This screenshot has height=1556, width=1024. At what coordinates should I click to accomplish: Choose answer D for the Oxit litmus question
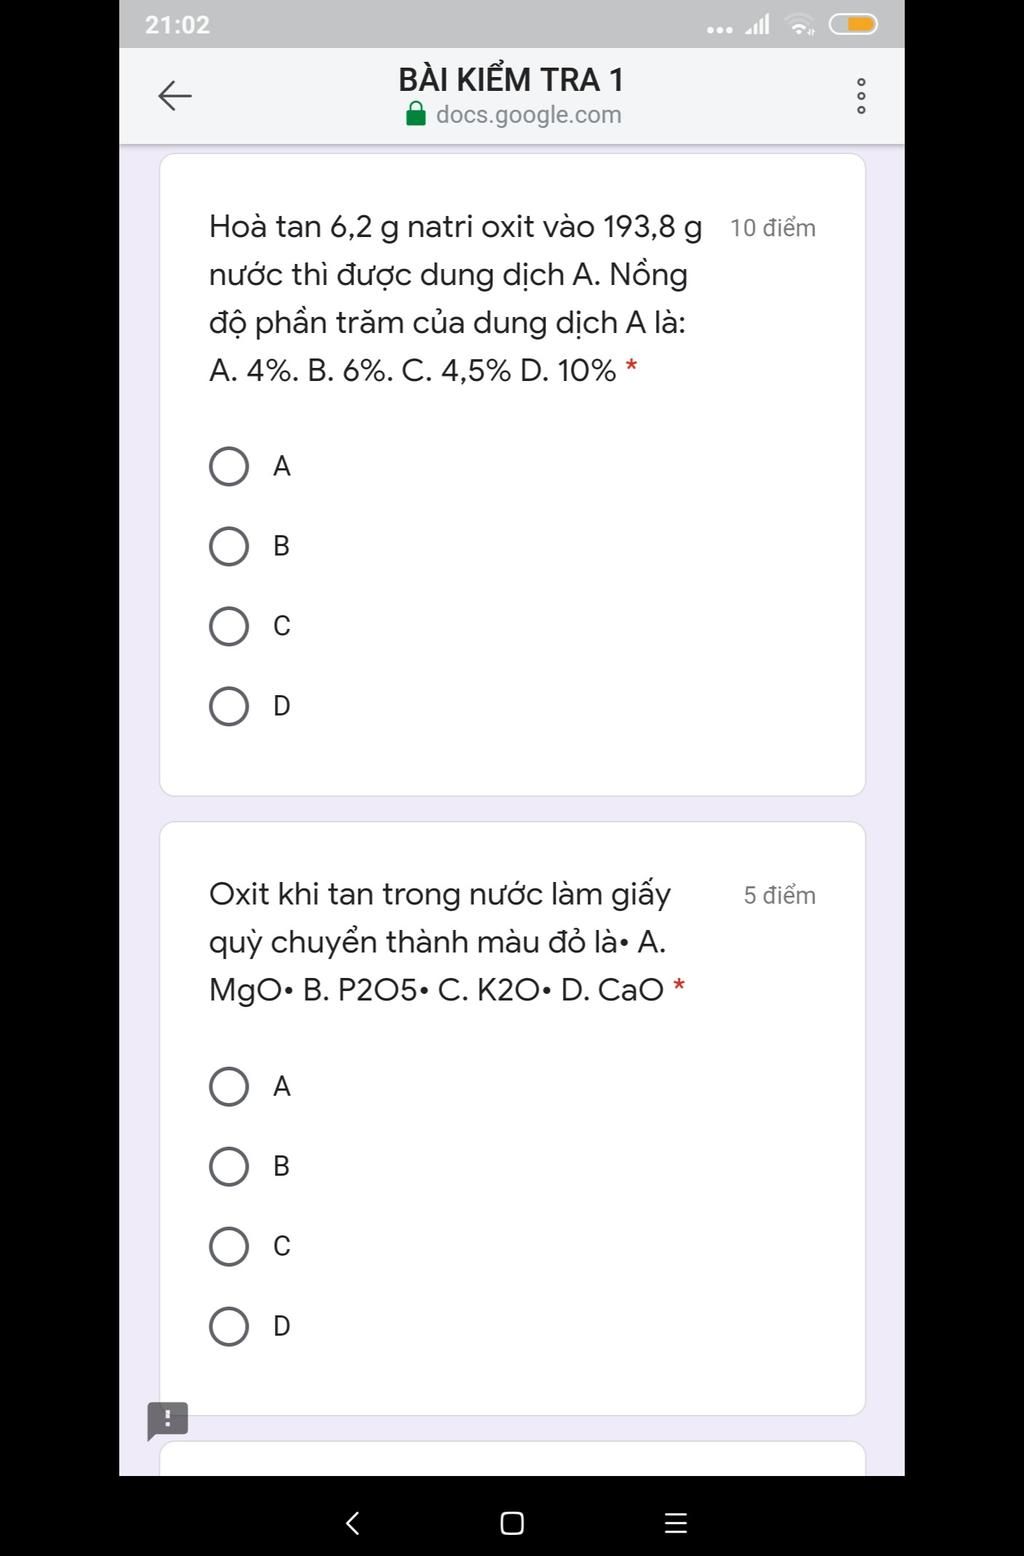229,1326
